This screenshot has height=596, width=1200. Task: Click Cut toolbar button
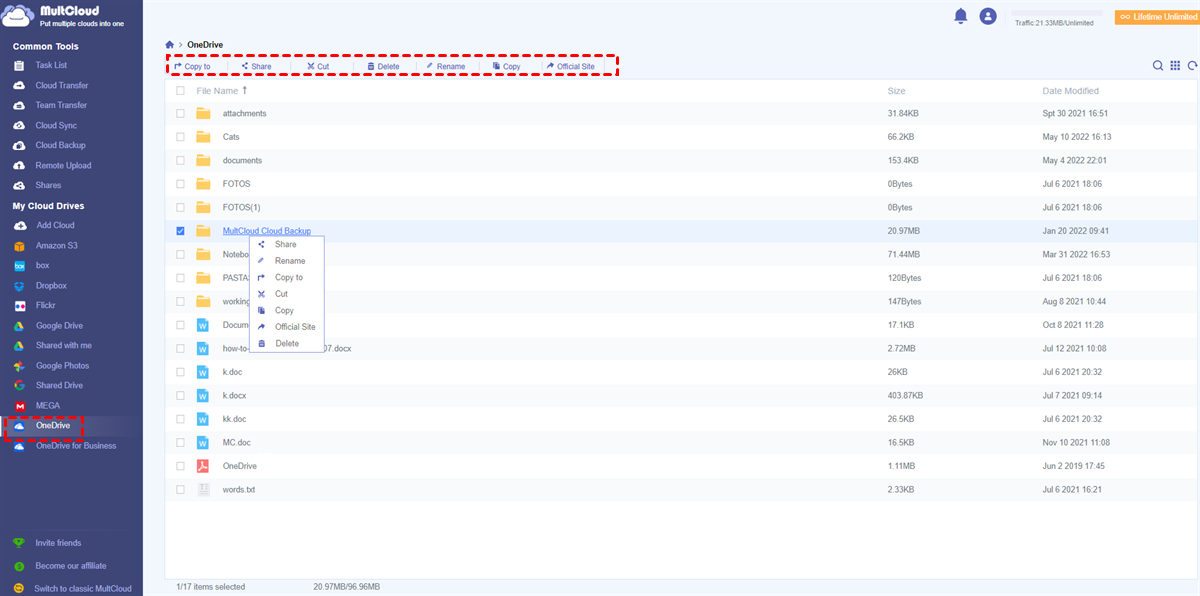[319, 66]
